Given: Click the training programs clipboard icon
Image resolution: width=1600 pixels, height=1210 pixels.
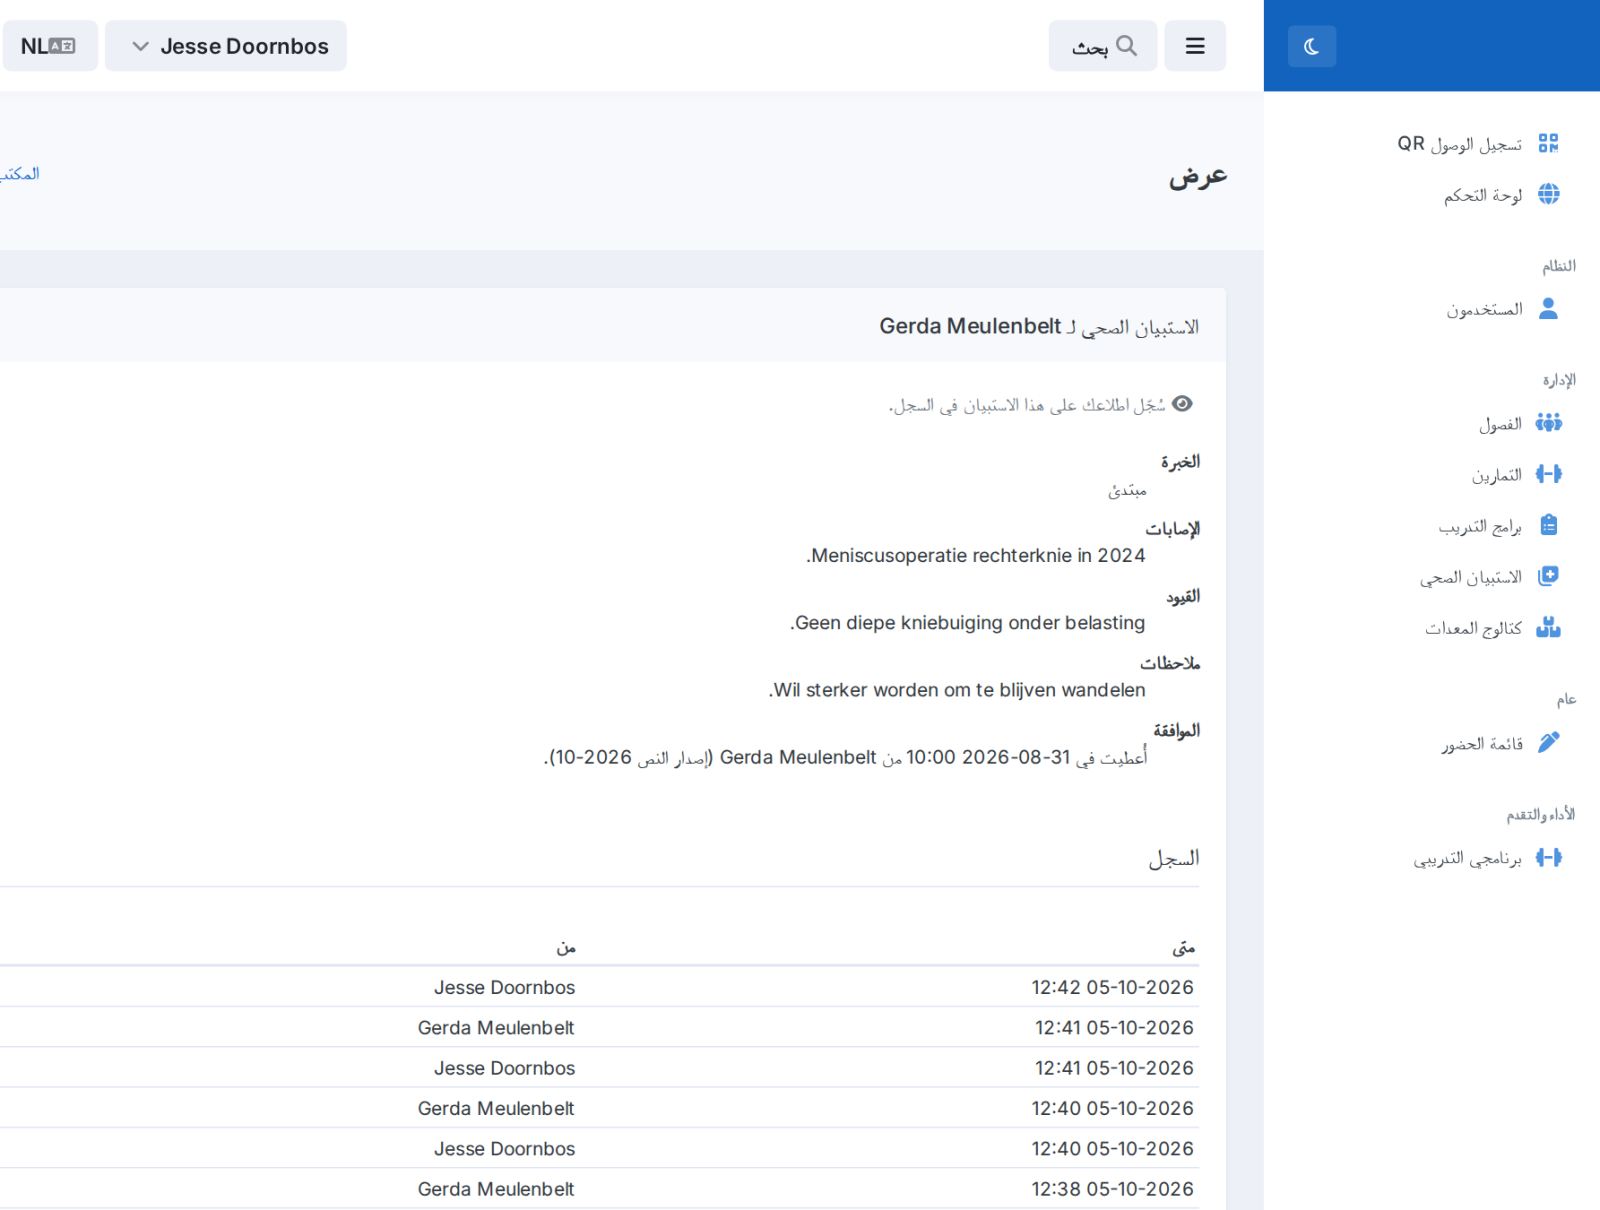Looking at the screenshot, I should tap(1548, 525).
